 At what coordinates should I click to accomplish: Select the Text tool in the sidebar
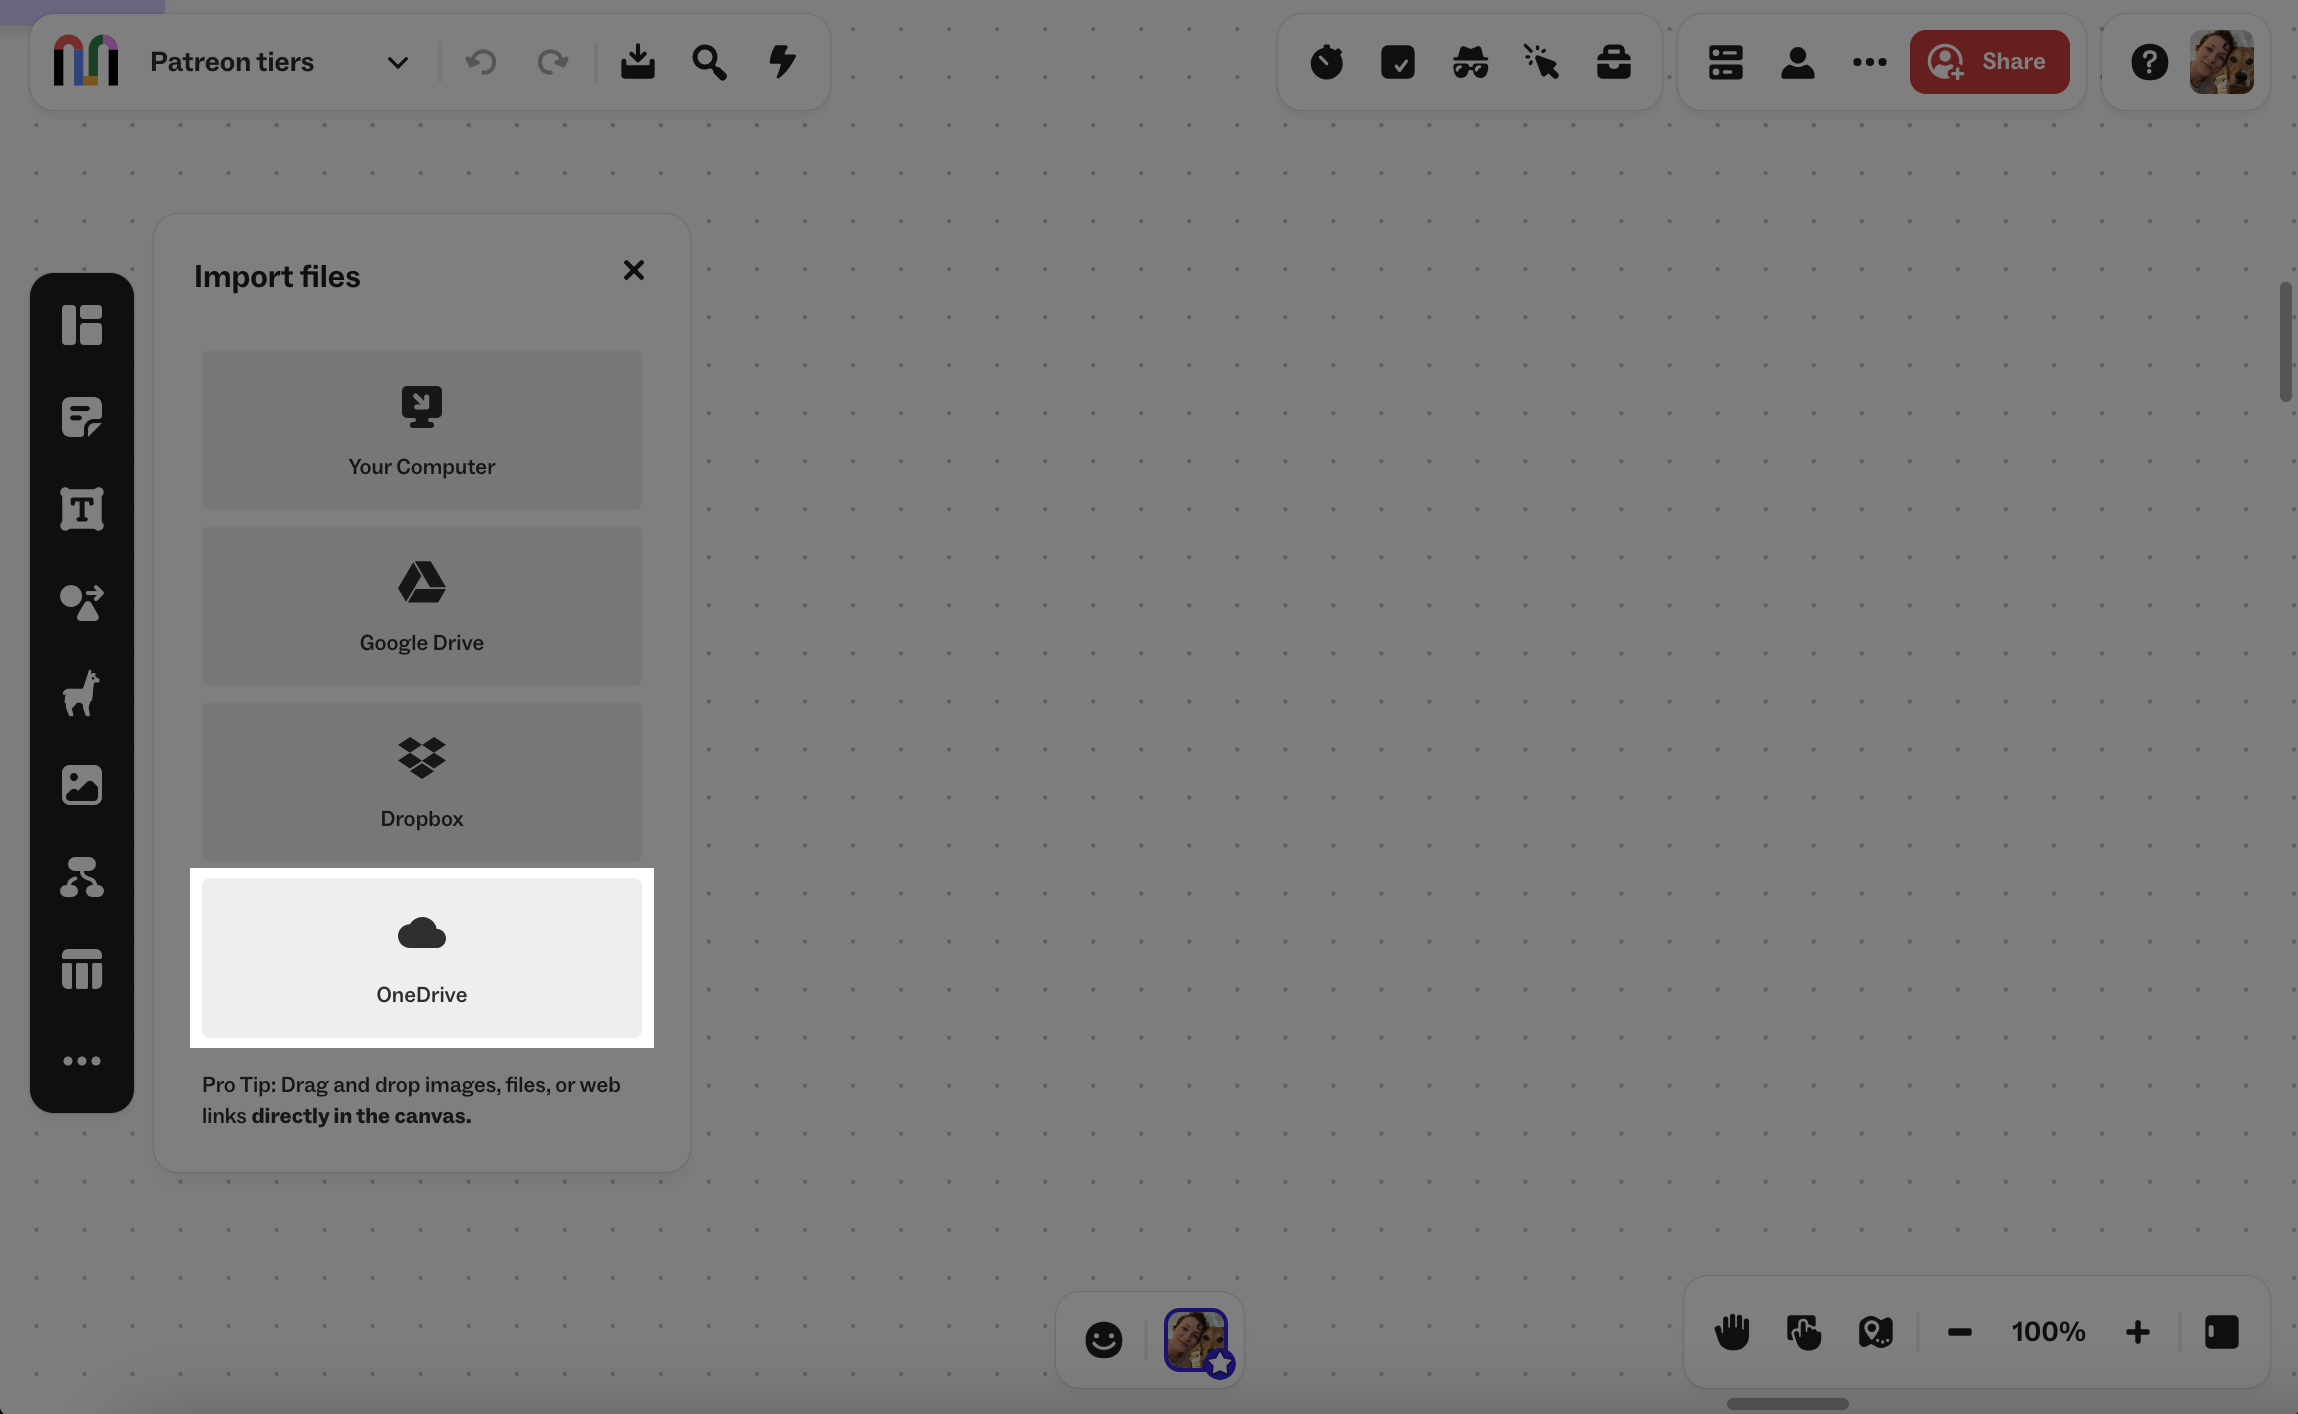[81, 508]
